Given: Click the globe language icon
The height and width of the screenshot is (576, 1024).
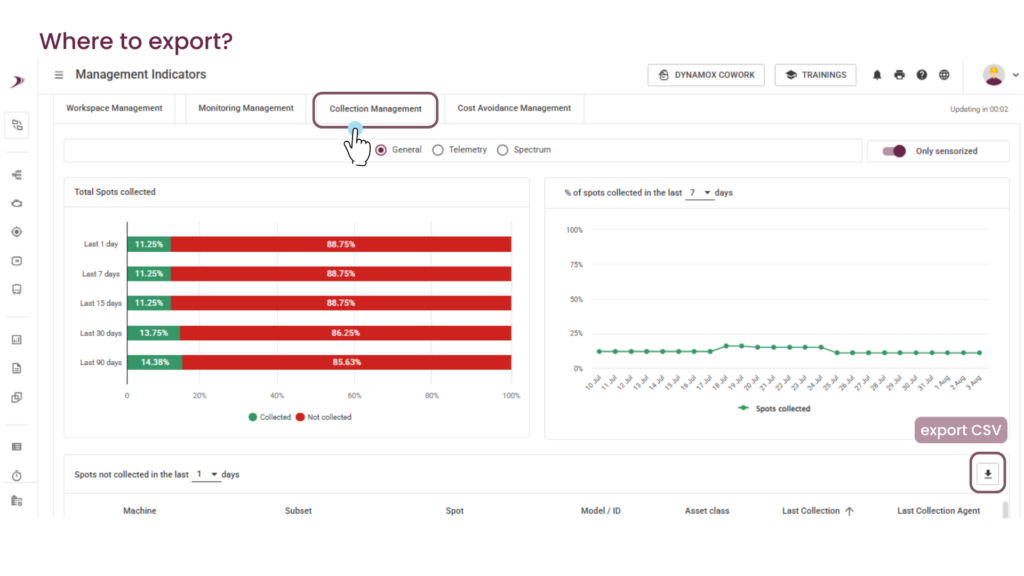Looking at the screenshot, I should pyautogui.click(x=944, y=75).
